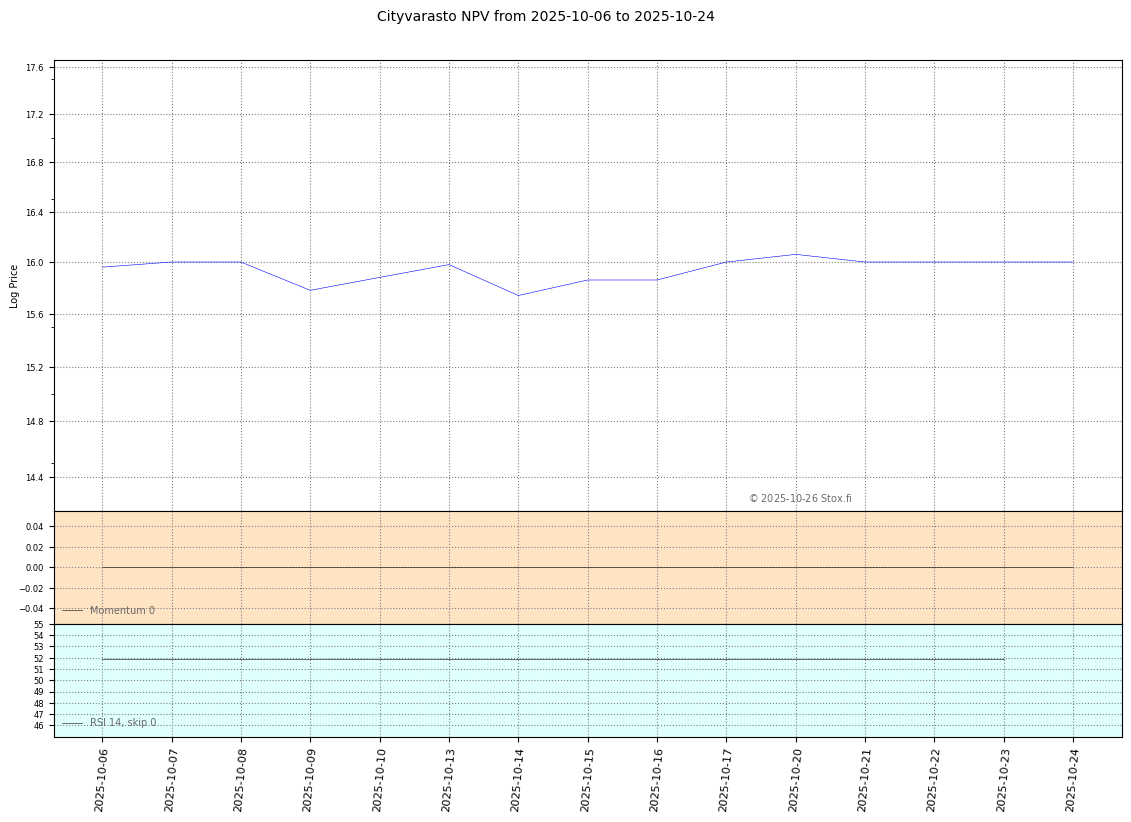Select the RSI 14, skip 0 legend label
This screenshot has height=822, width=1131.
(123, 723)
